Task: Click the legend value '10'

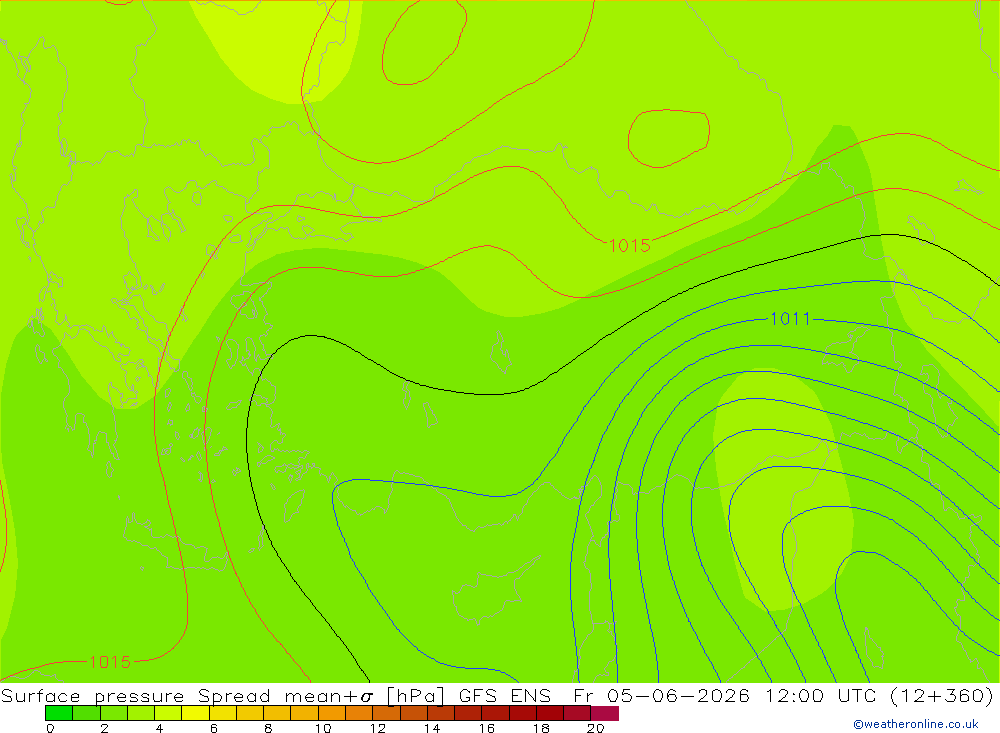Action: (323, 728)
